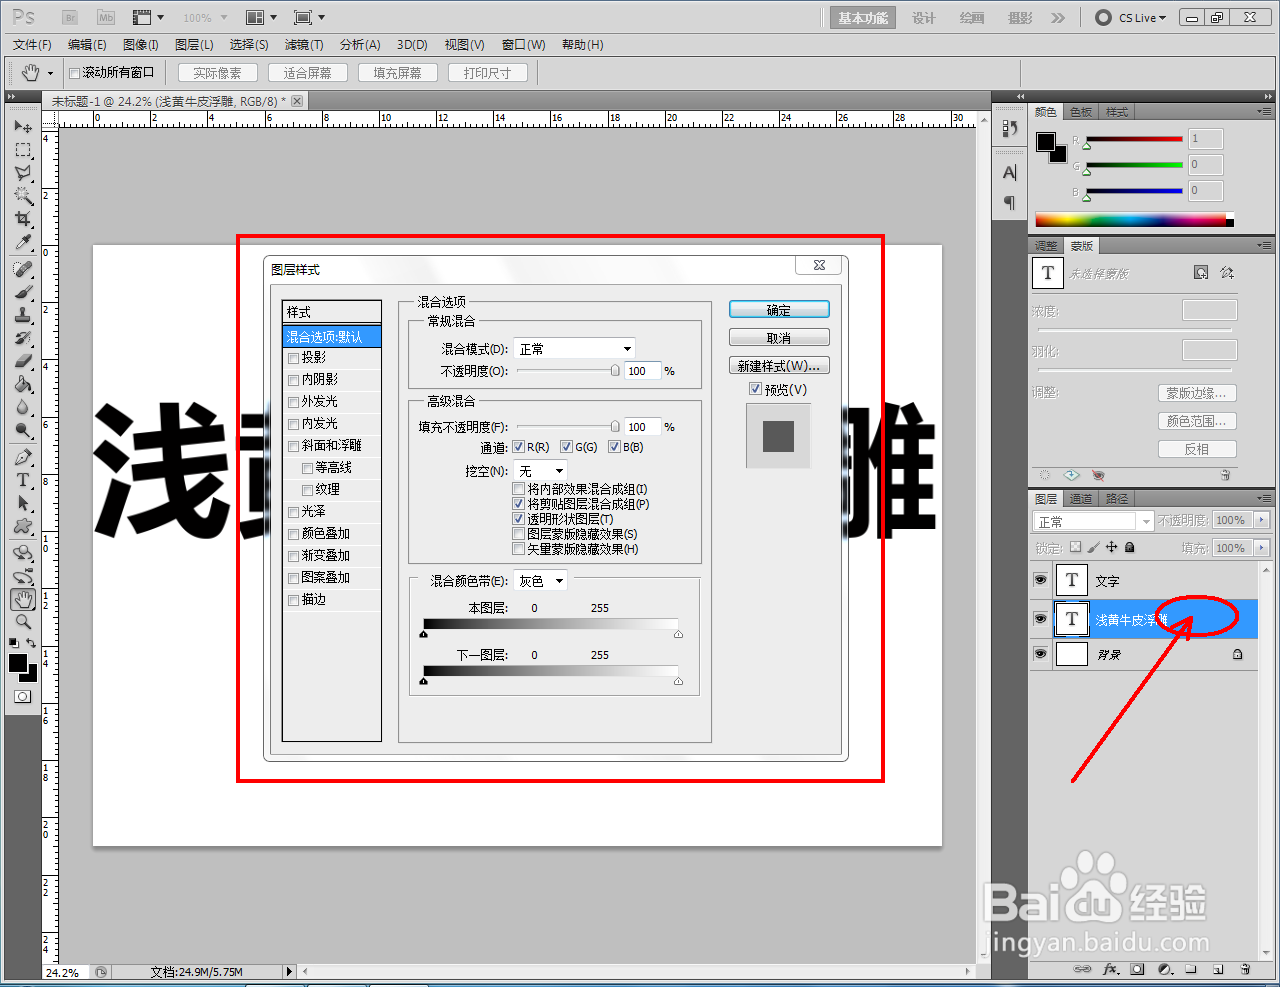Click the fx add layer style icon
The height and width of the screenshot is (987, 1280).
tap(1110, 969)
